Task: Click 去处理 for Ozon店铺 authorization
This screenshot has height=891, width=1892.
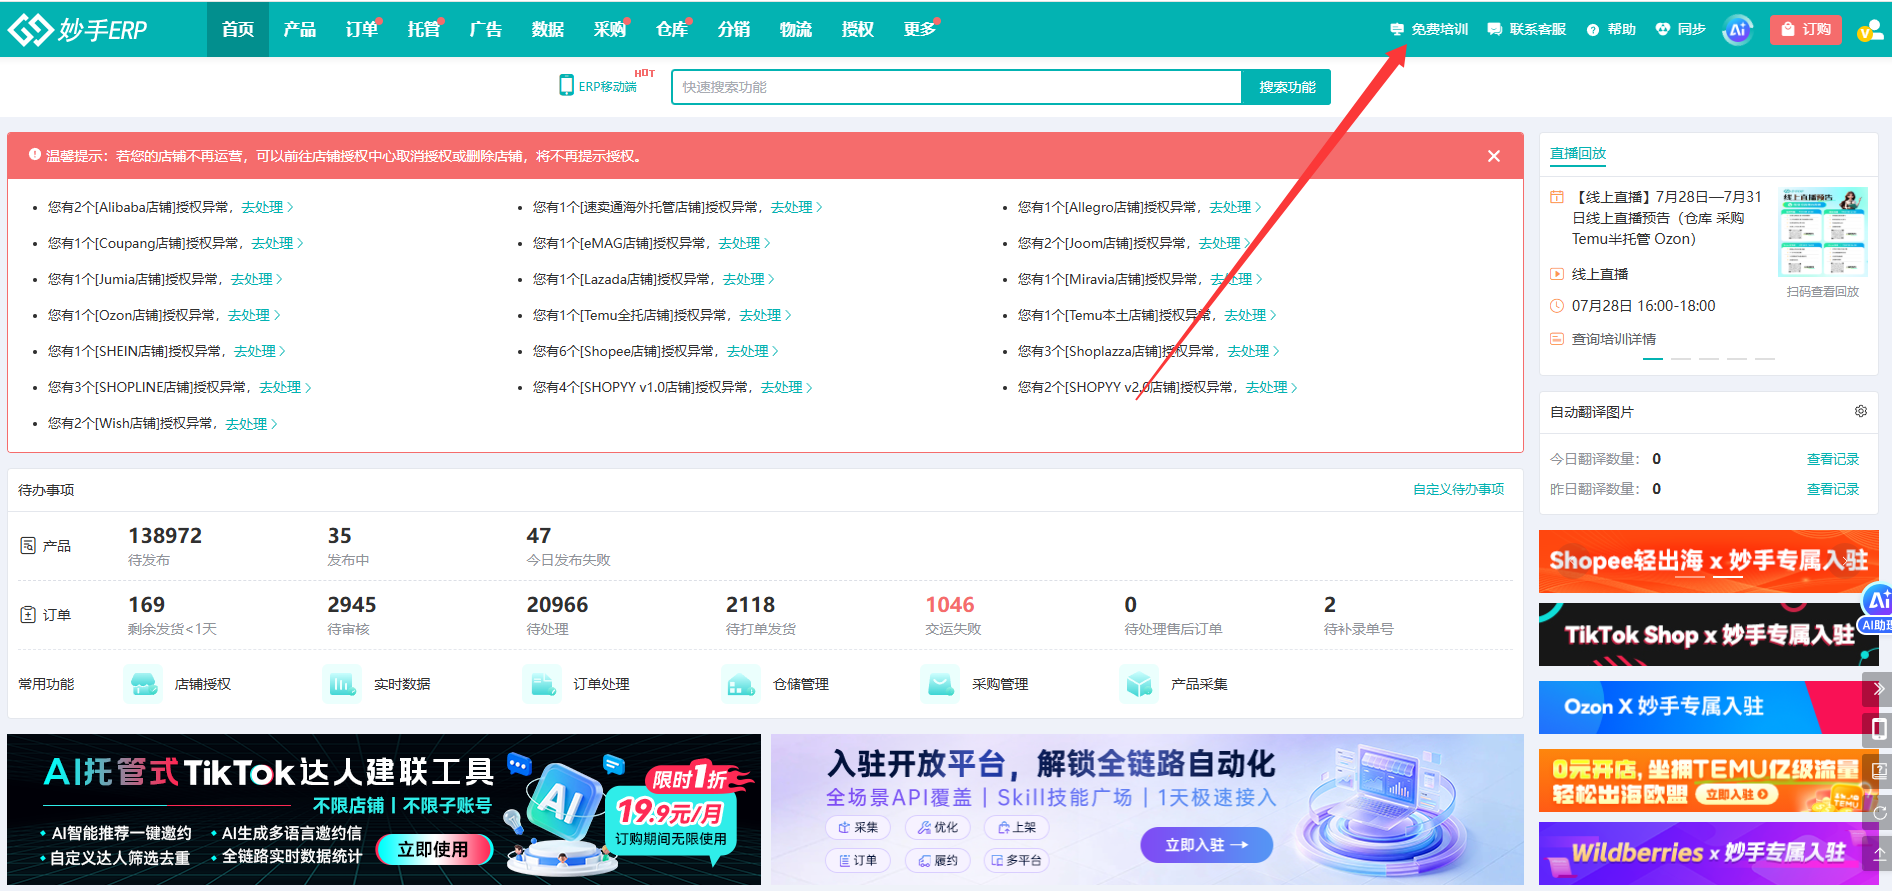Action: click(x=254, y=315)
